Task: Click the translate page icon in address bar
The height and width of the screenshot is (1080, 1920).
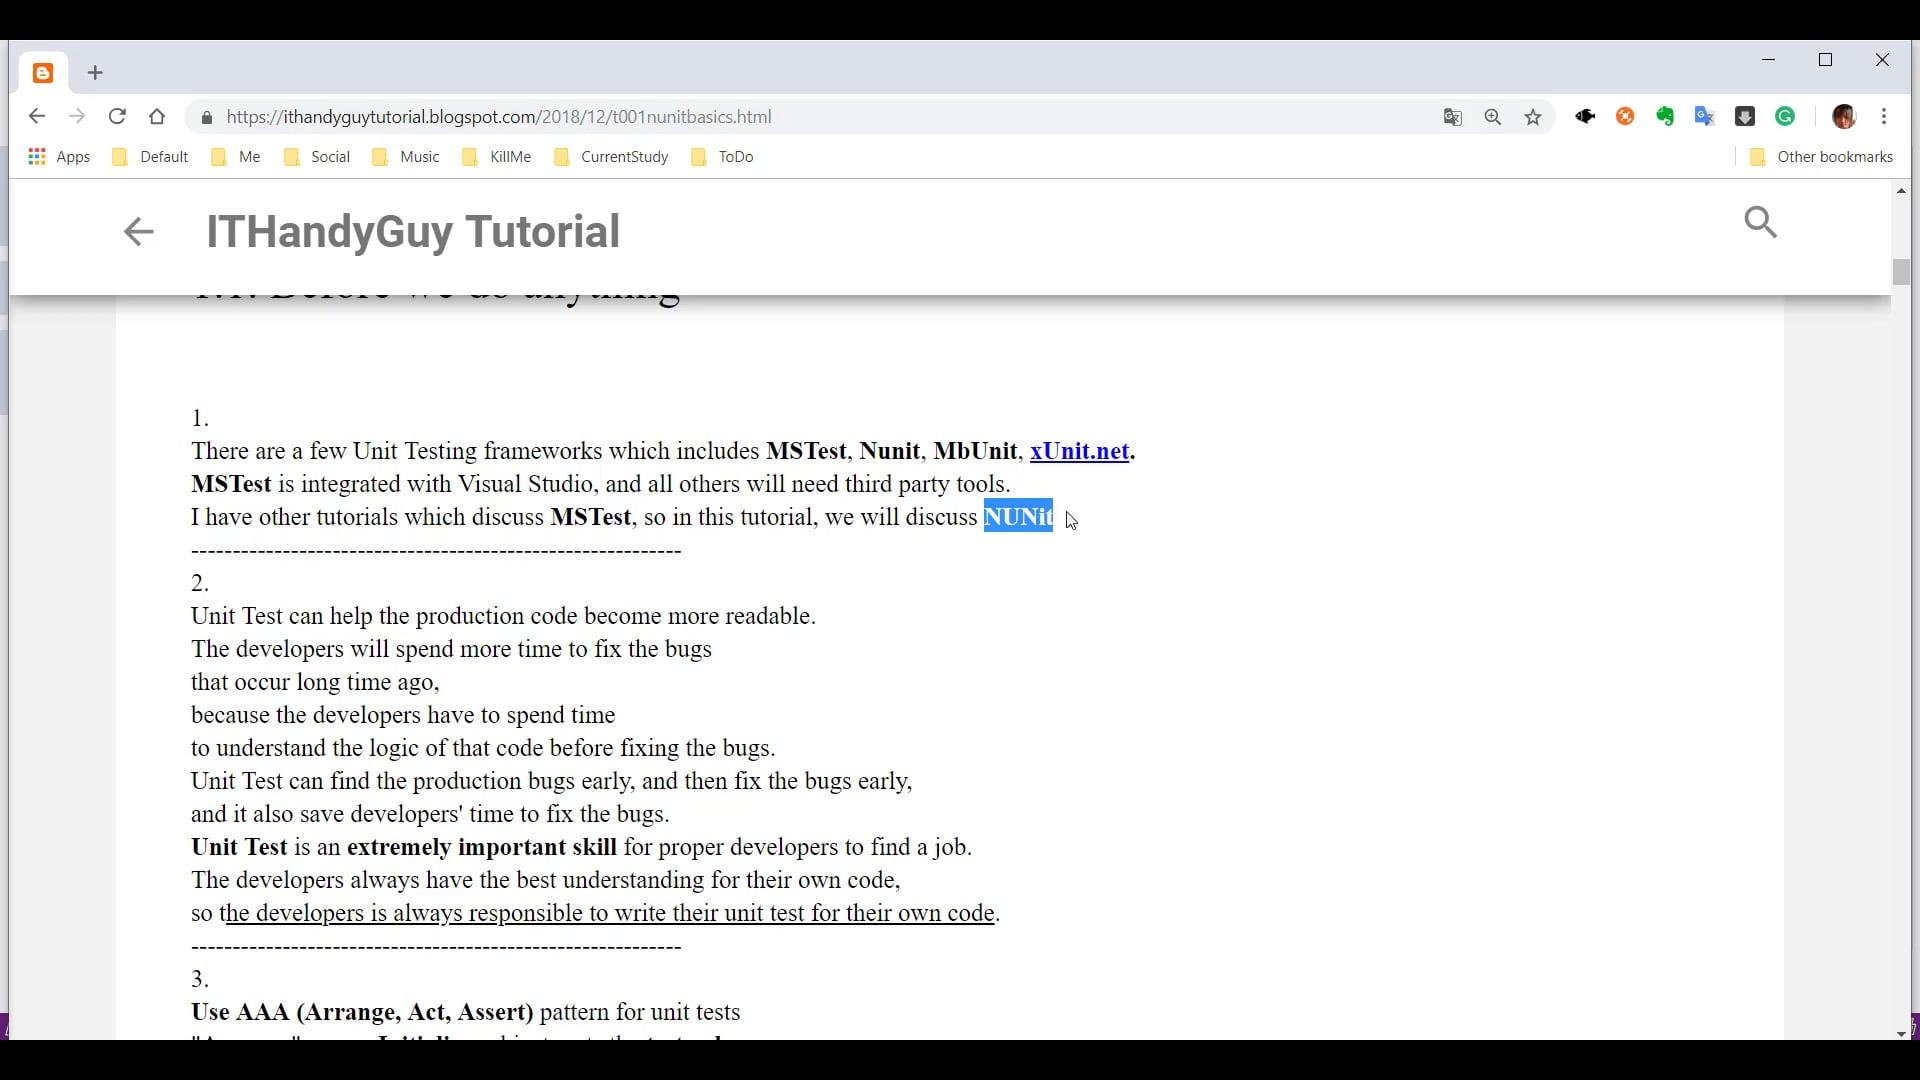Action: [1453, 117]
